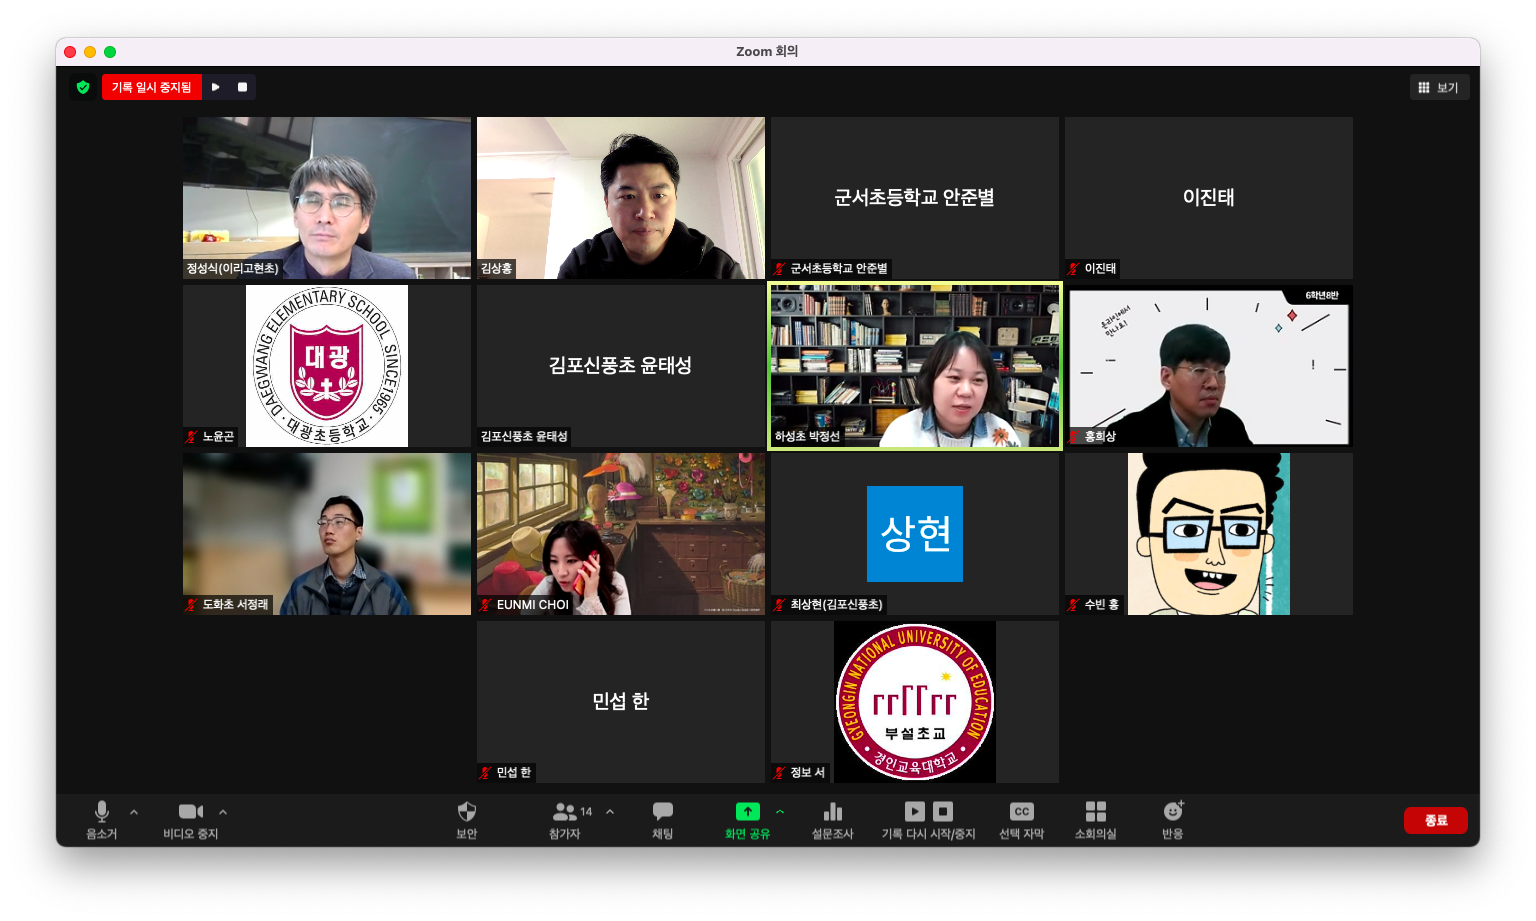Select the highlighted 하성초 박정선 video tile
Image resolution: width=1536 pixels, height=921 pixels.
915,366
